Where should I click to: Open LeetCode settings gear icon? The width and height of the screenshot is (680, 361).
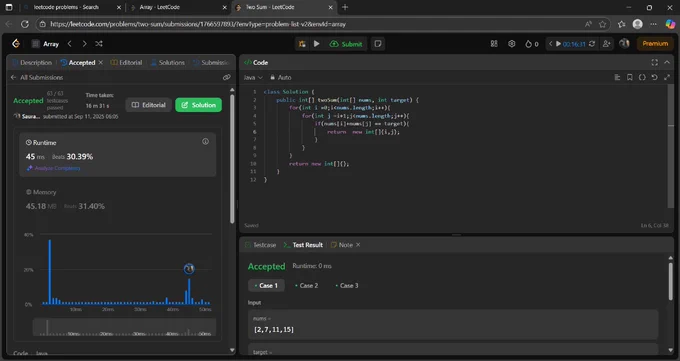point(512,44)
